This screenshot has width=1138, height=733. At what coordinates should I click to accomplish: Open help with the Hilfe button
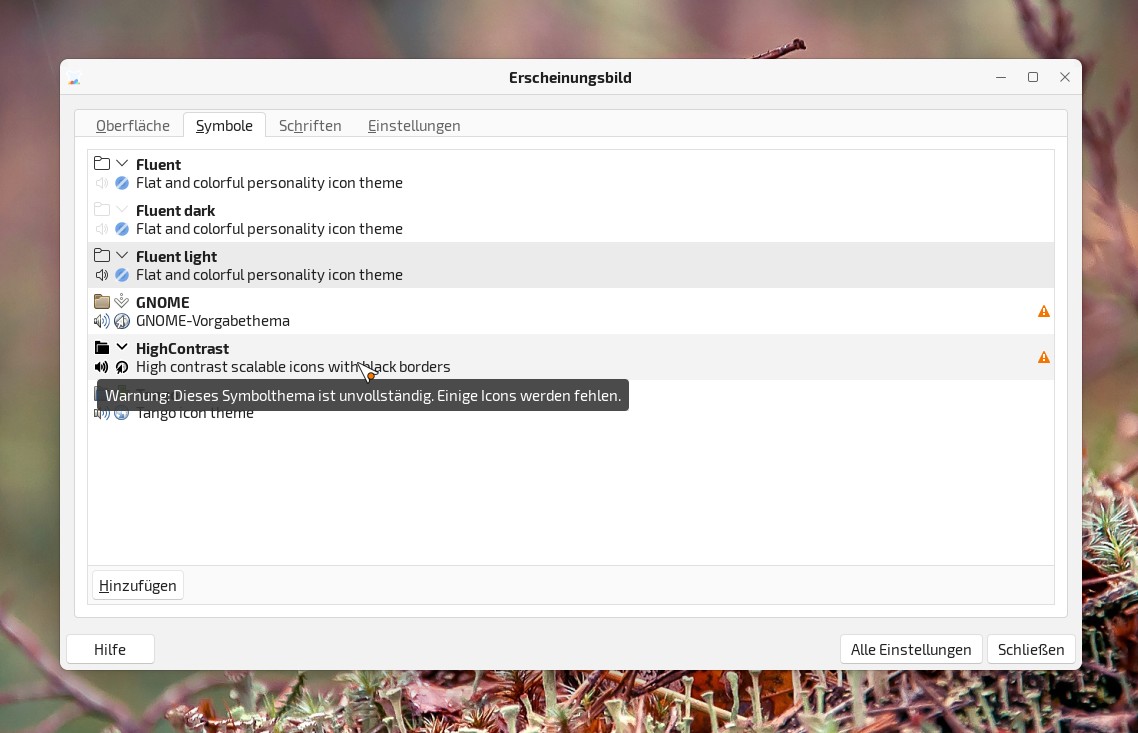coord(110,650)
